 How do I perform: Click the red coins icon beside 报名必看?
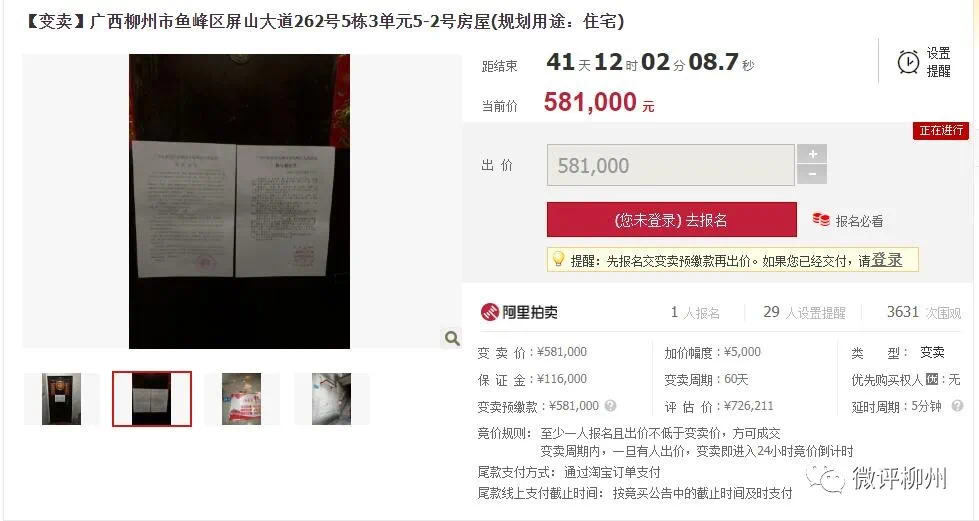(x=820, y=220)
